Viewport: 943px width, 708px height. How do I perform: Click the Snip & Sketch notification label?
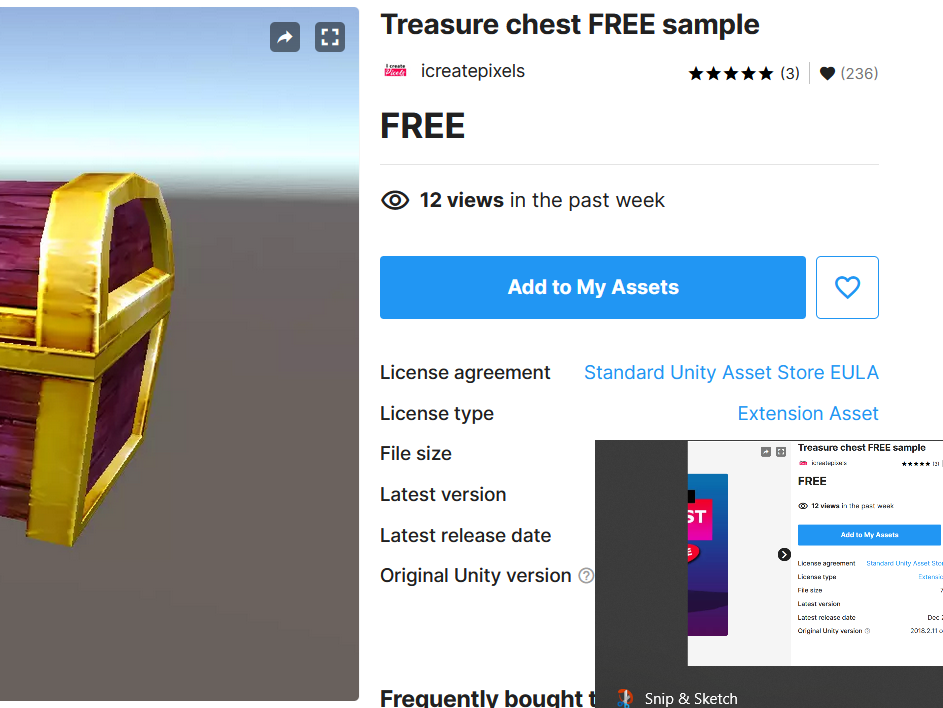coord(691,698)
